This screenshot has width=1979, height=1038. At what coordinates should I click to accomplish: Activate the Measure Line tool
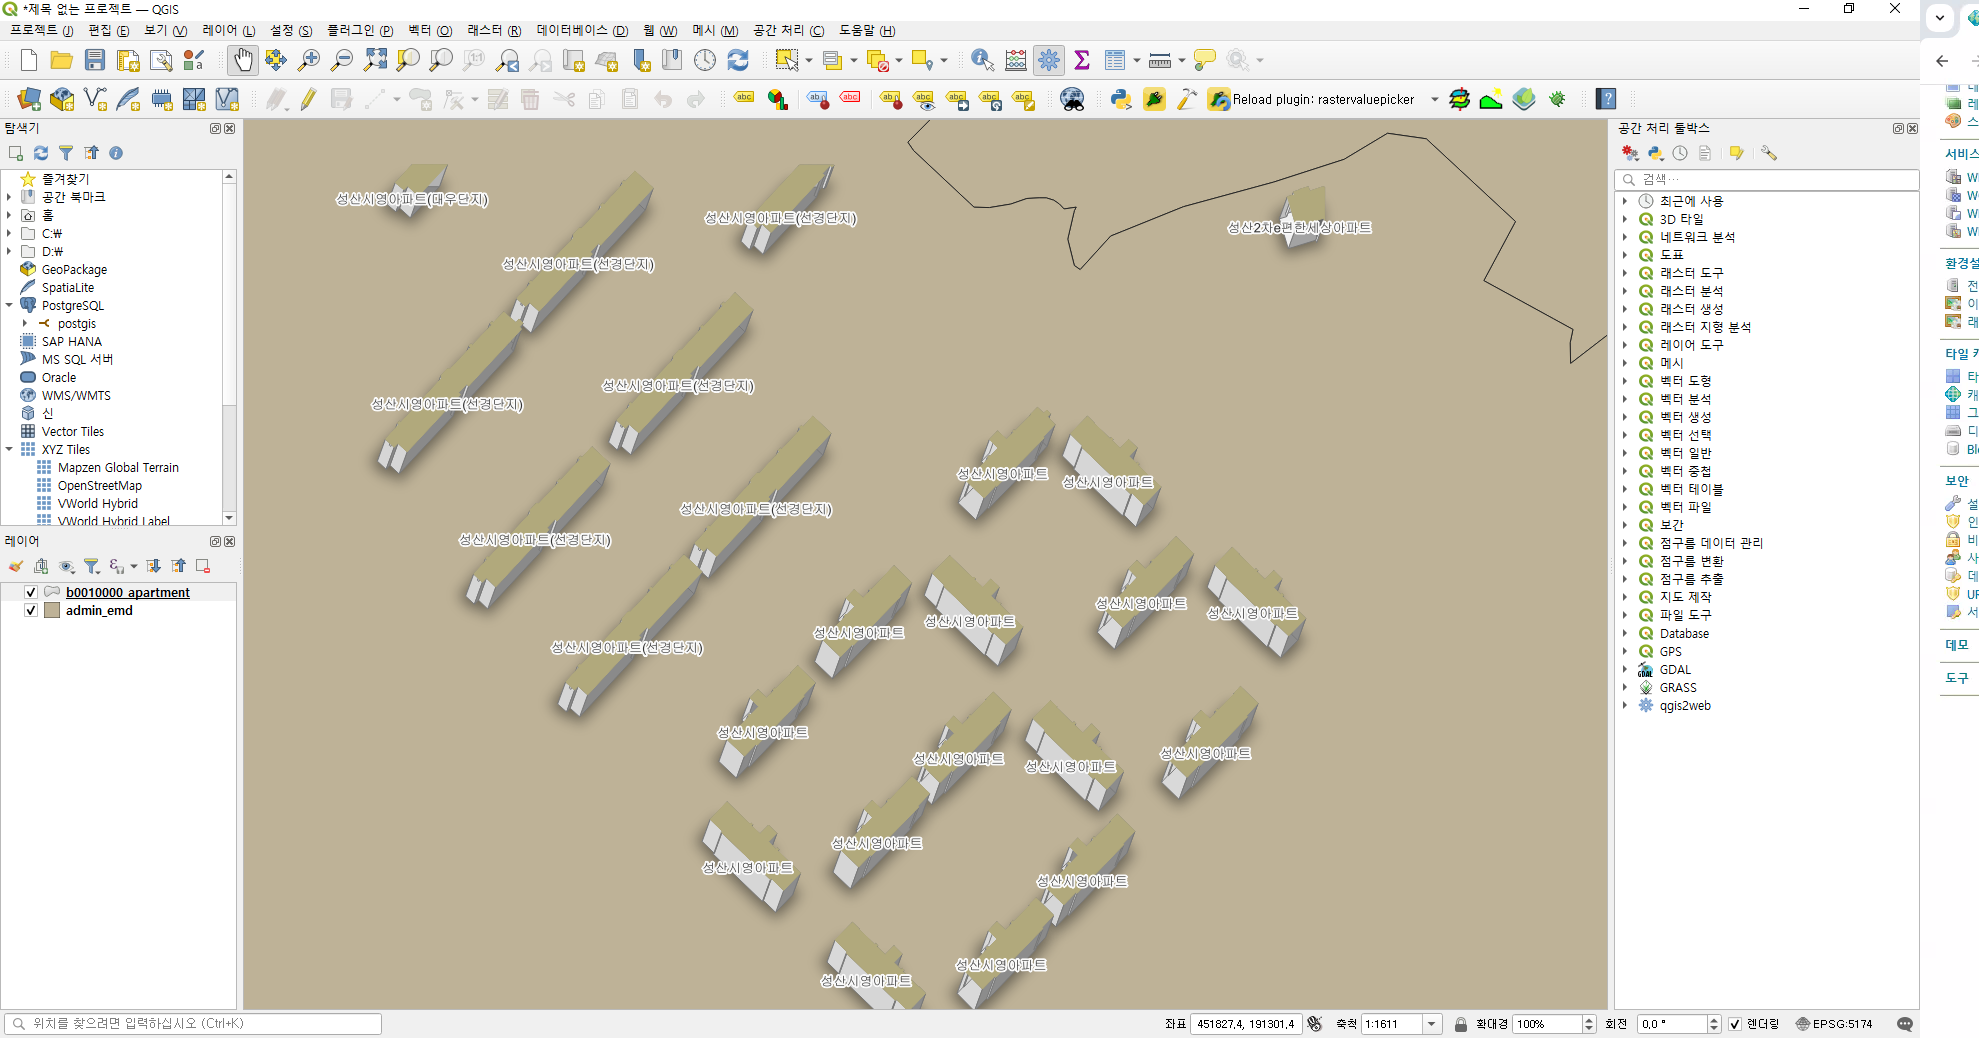(x=1160, y=60)
